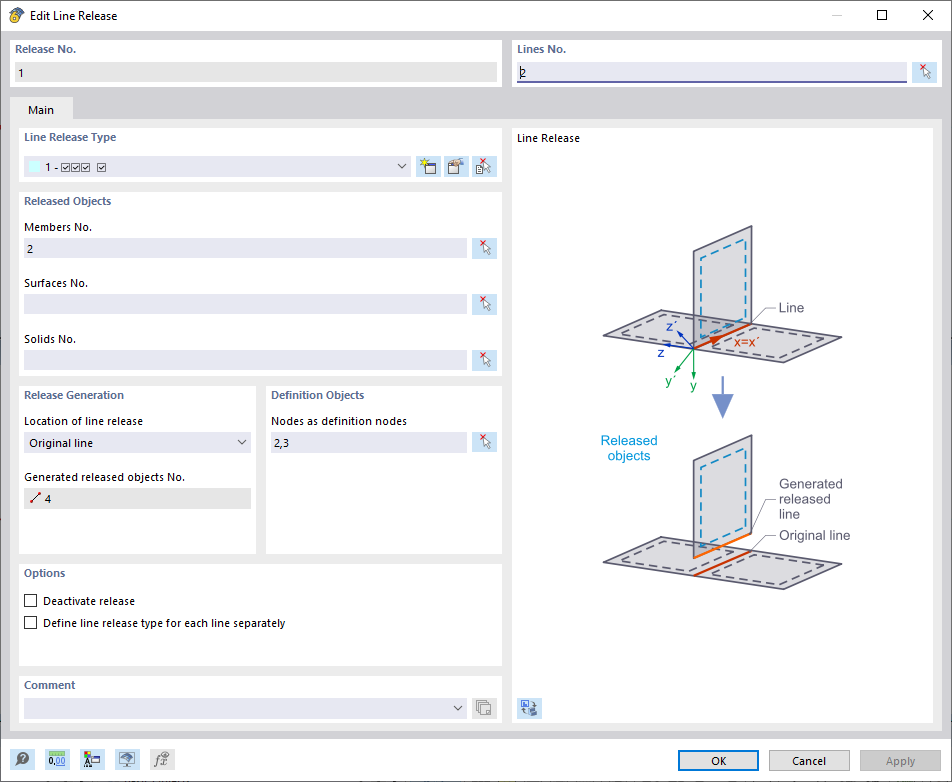Viewport: 952px width, 782px height.
Task: Cancel the Edit Line Release dialog
Action: point(808,760)
